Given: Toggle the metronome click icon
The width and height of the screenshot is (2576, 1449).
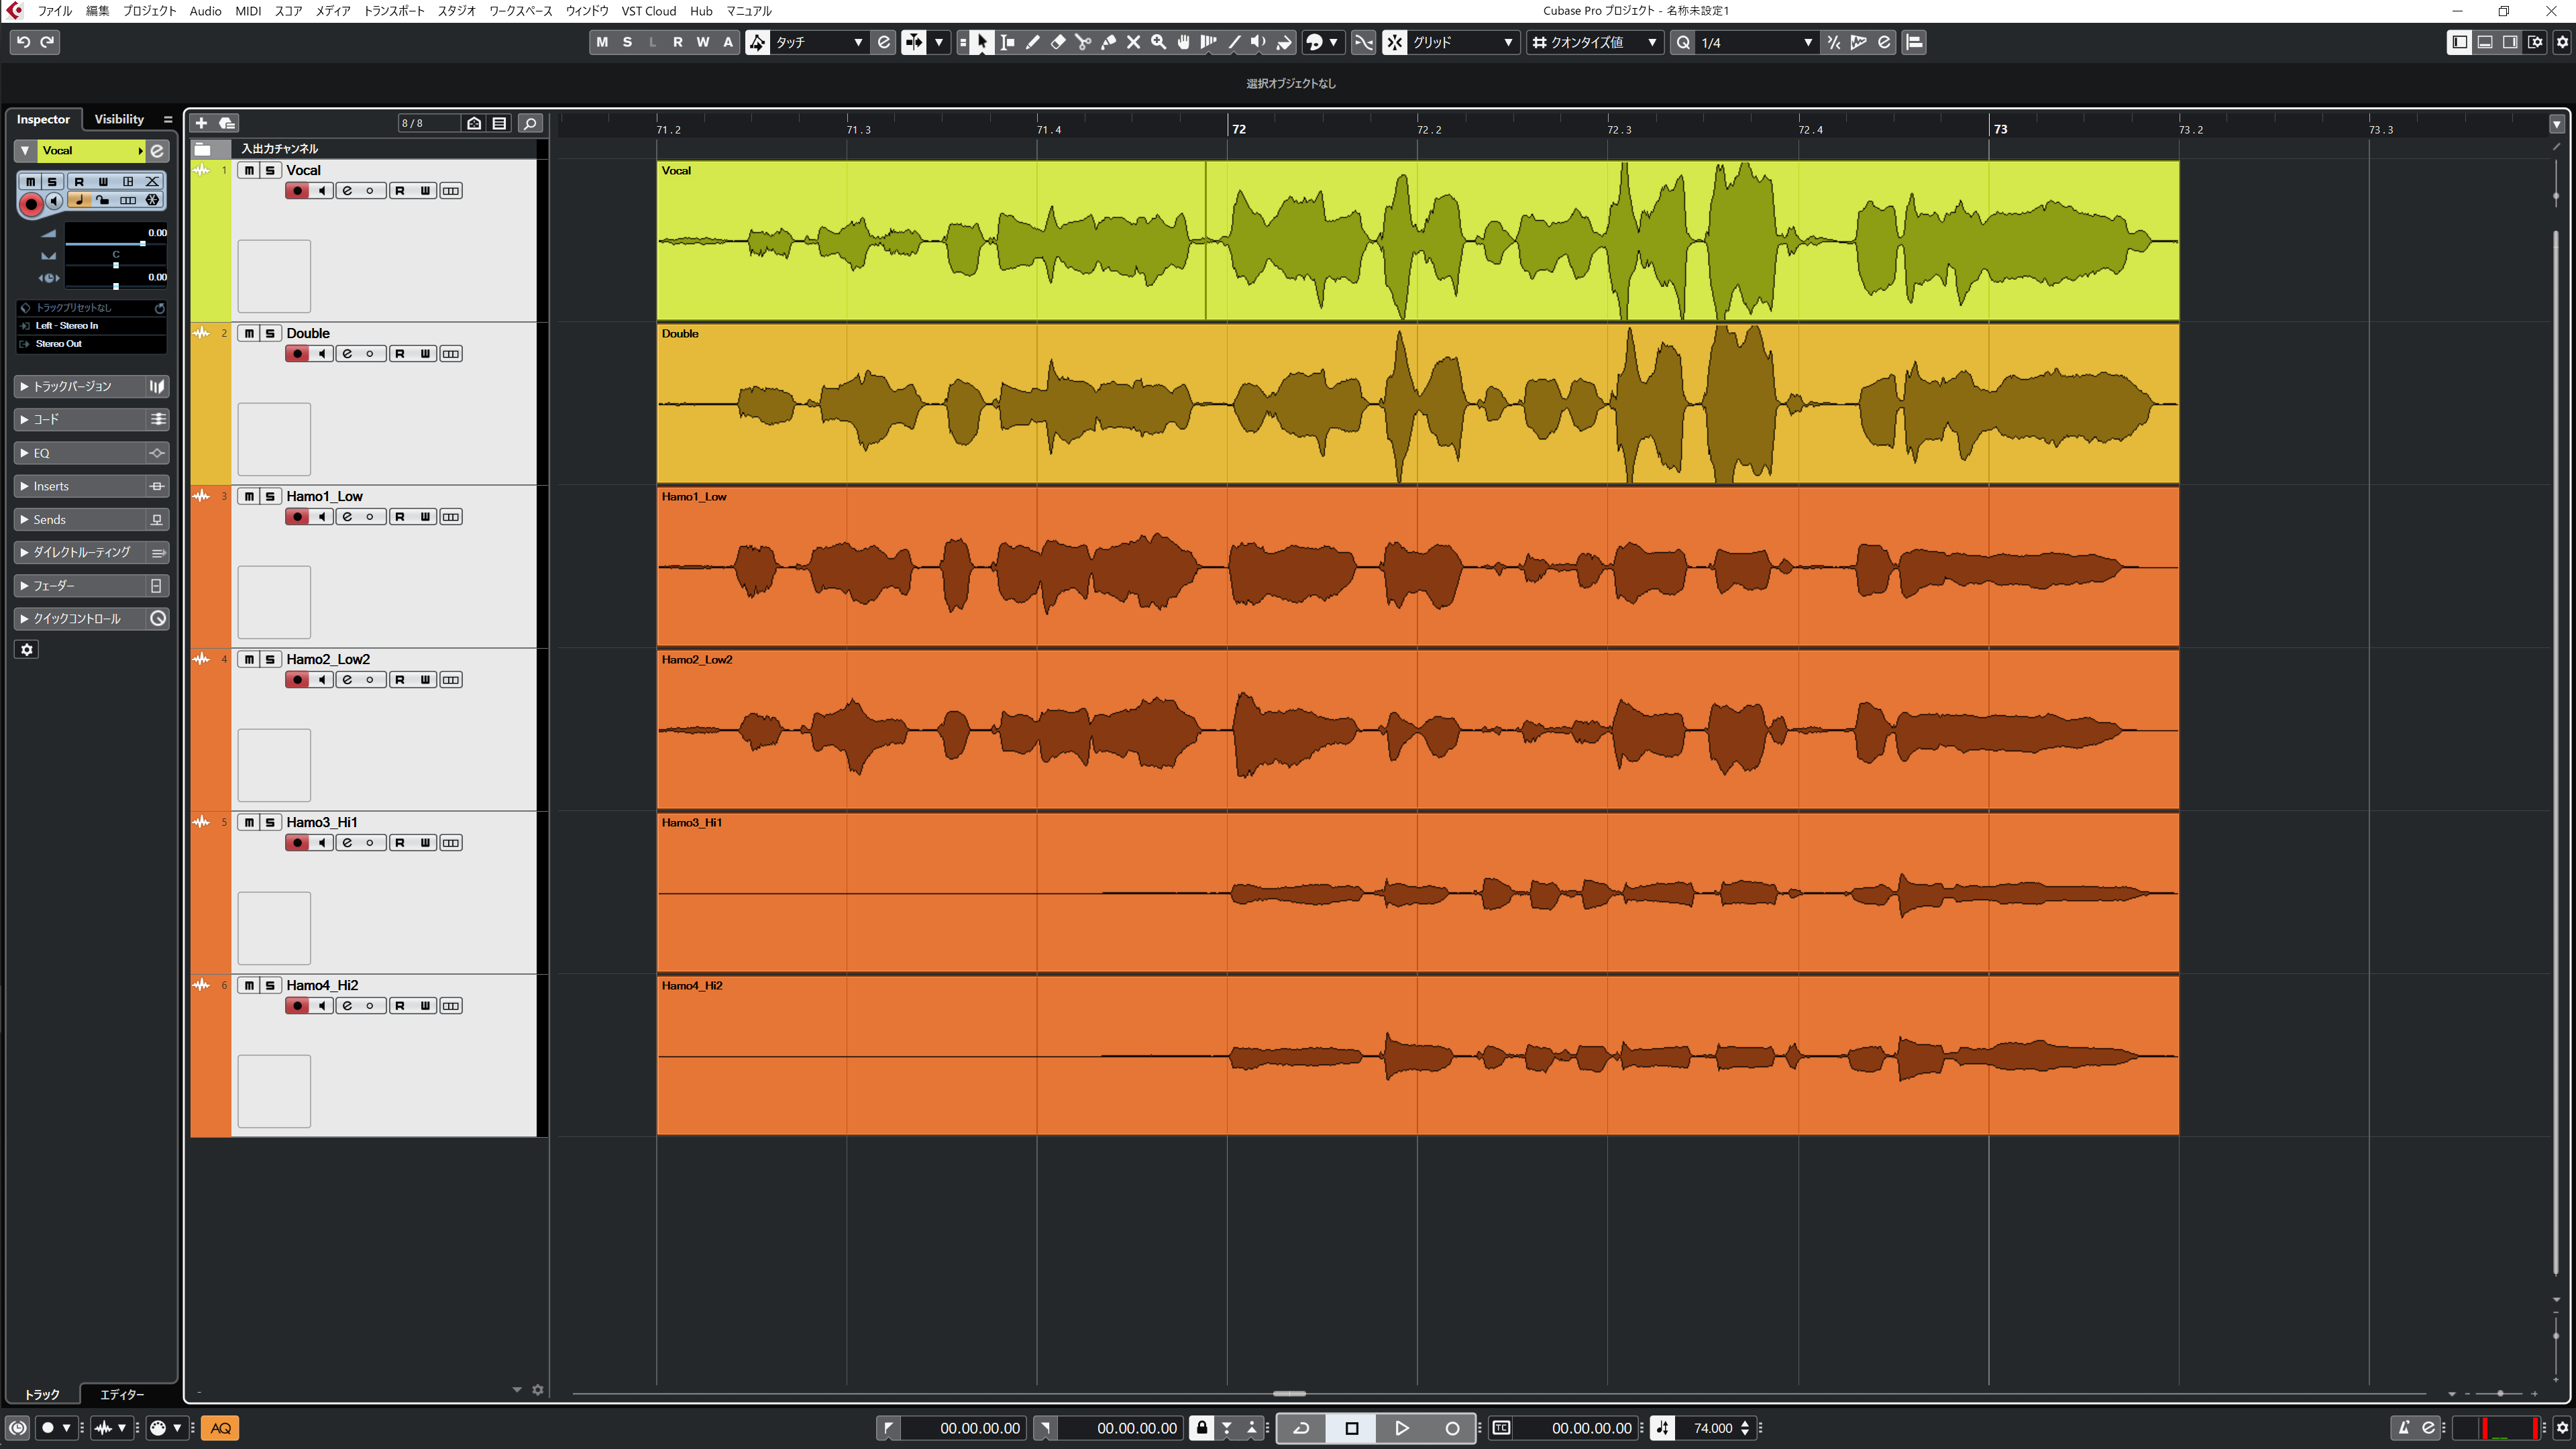Looking at the screenshot, I should 2404,1428.
